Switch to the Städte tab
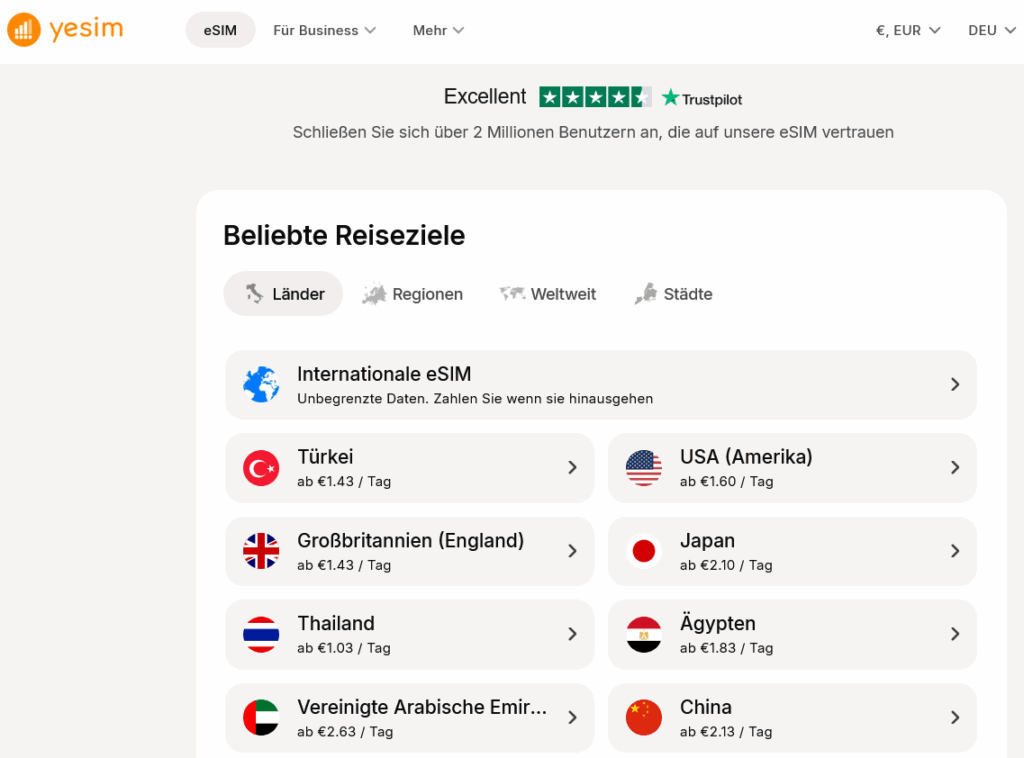Viewport: 1024px width, 758px height. (x=673, y=293)
